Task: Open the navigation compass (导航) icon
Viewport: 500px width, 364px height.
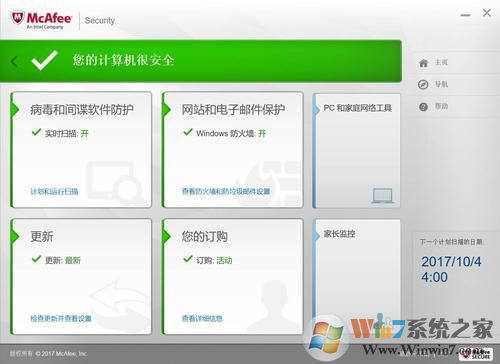Action: [x=423, y=85]
